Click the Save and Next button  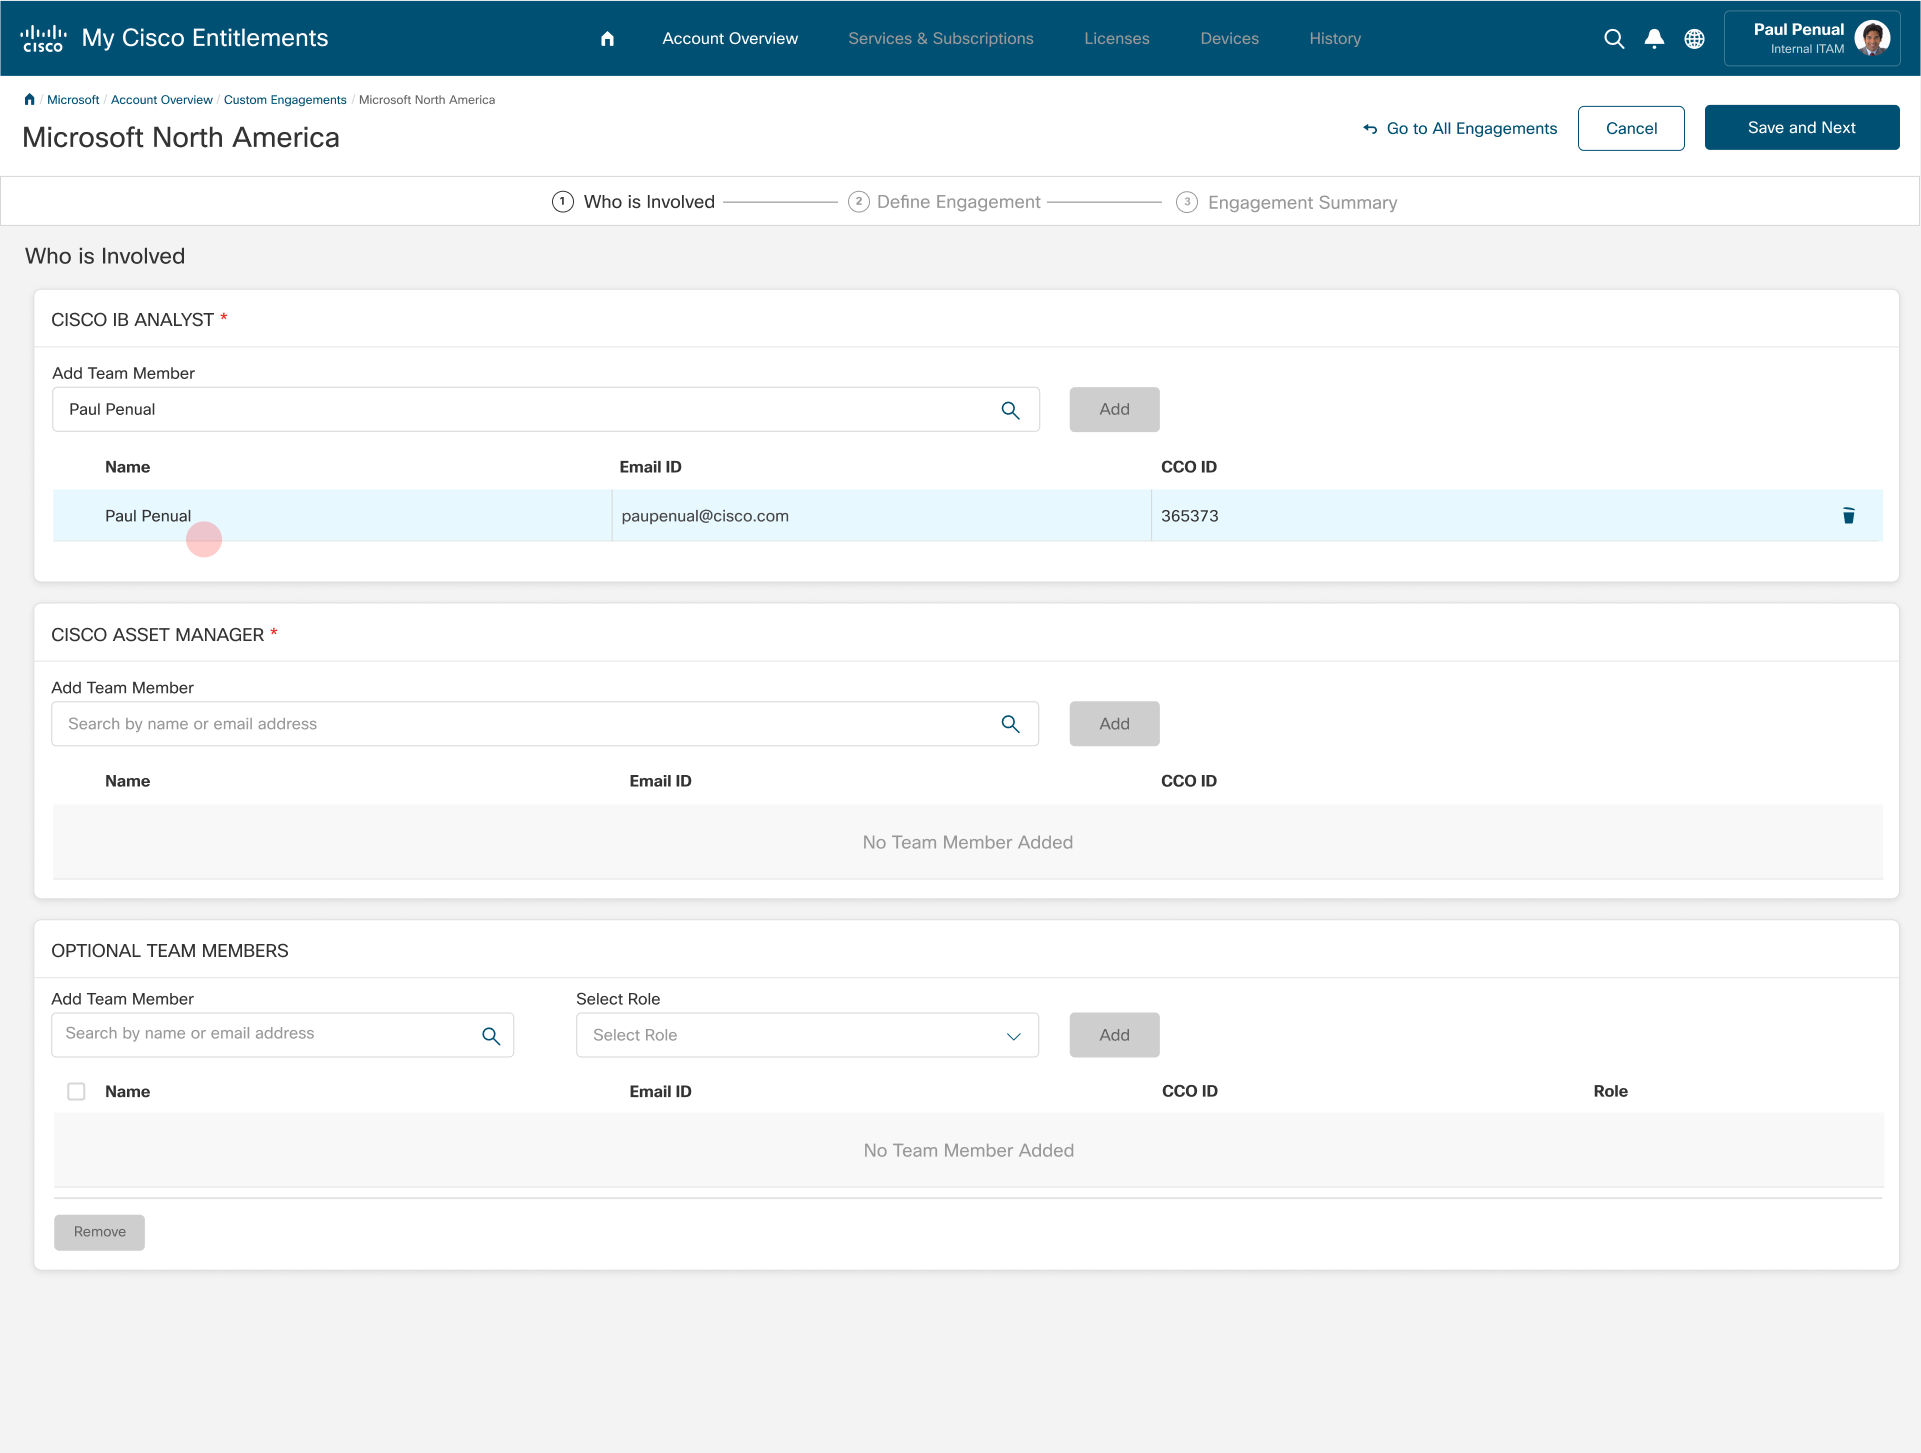tap(1802, 128)
